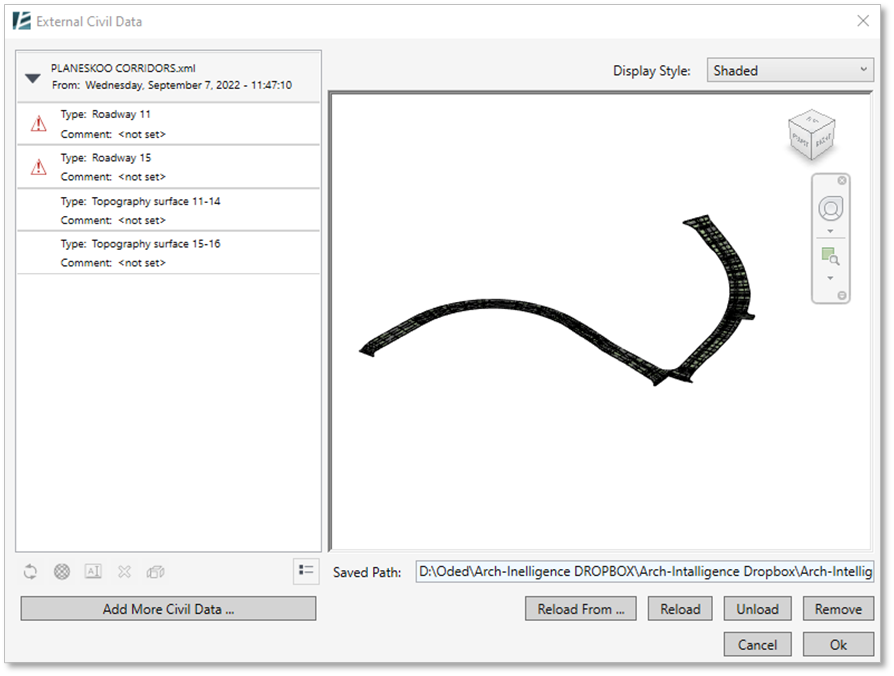This screenshot has height=676, width=894.
Task: Select Topography surface 11-14 item
Action: pos(169,210)
